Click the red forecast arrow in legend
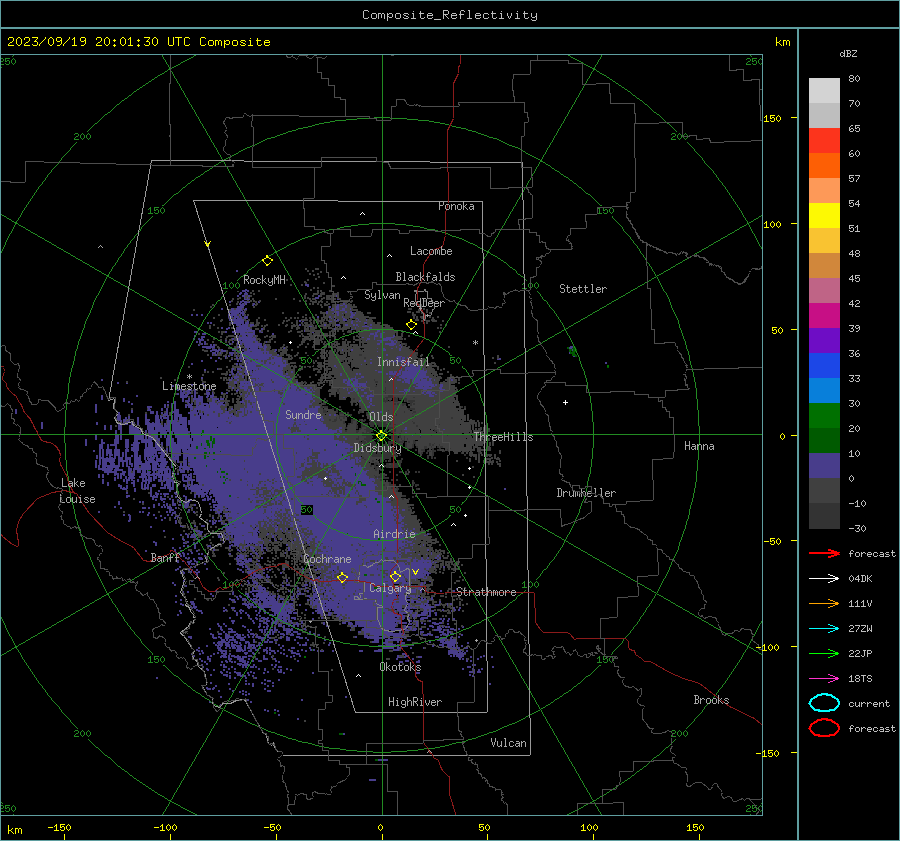Image resolution: width=900 pixels, height=841 pixels. click(824, 553)
